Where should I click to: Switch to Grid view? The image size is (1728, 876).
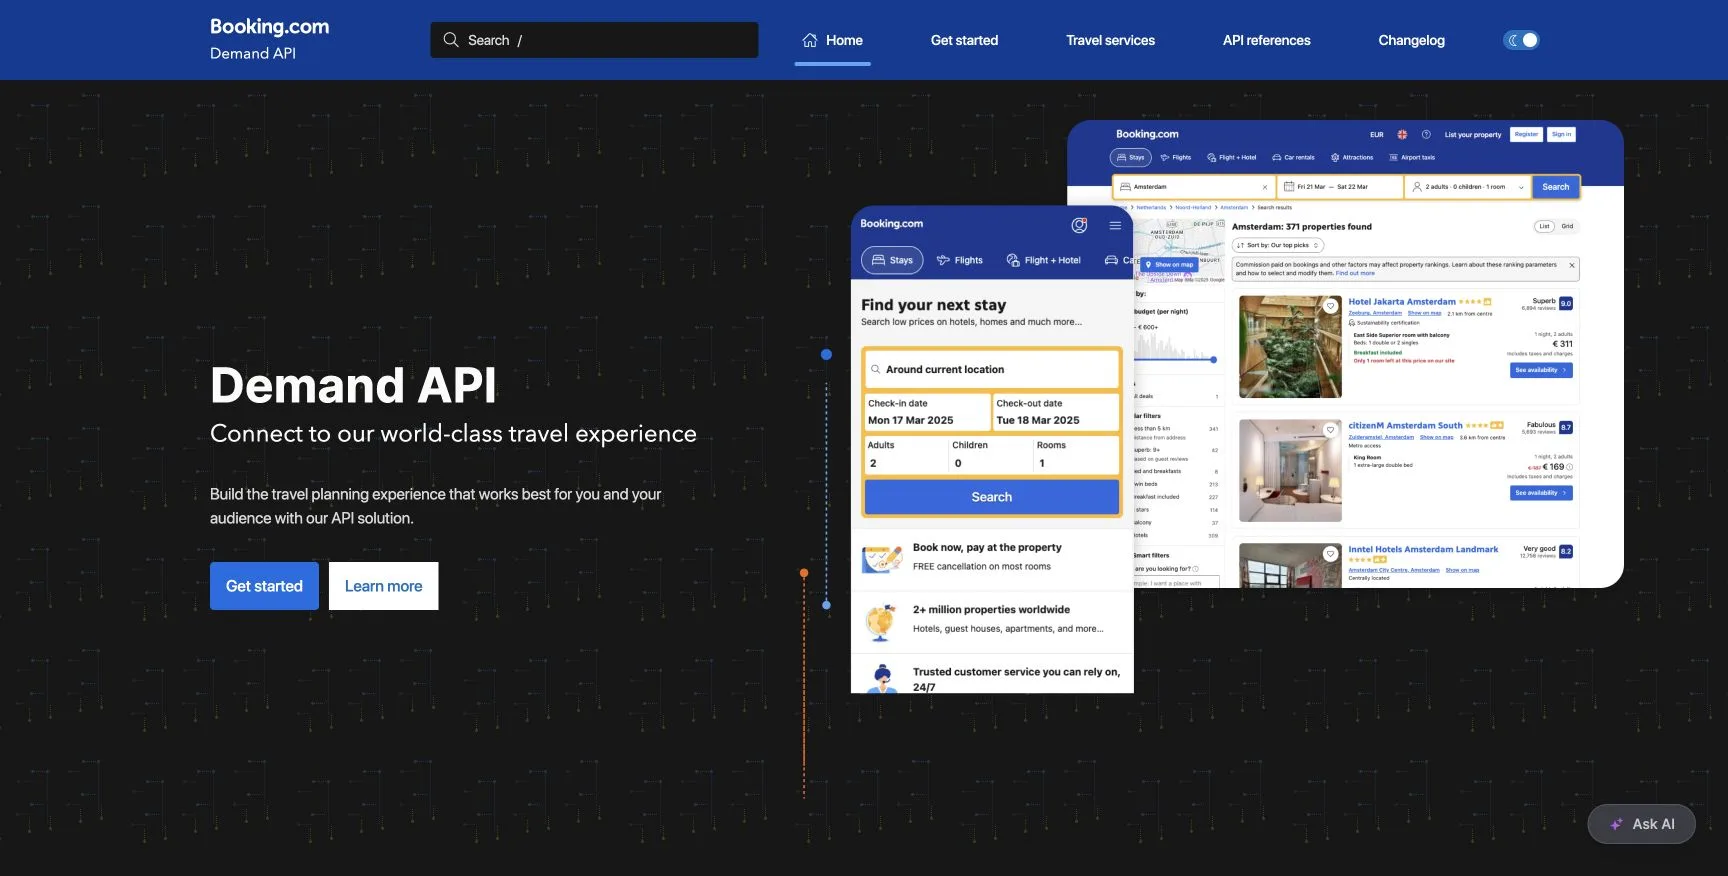(x=1567, y=226)
